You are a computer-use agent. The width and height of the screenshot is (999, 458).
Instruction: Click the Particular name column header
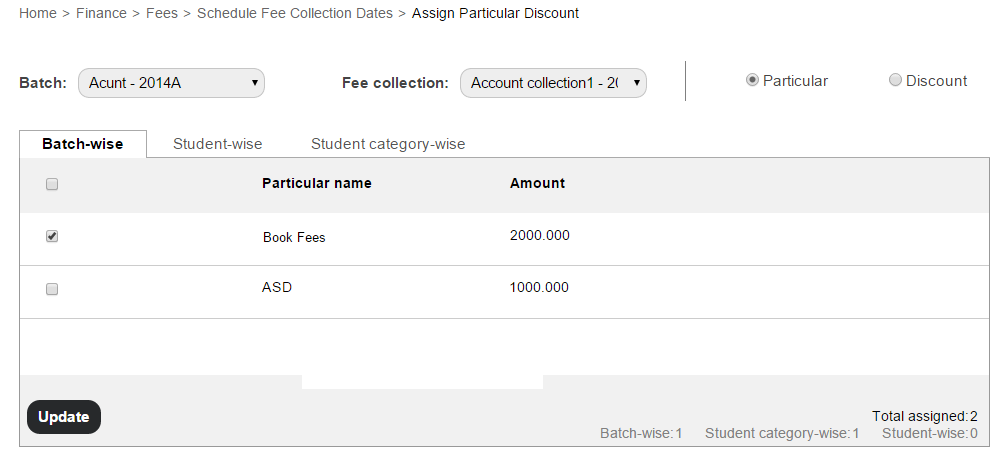[316, 184]
